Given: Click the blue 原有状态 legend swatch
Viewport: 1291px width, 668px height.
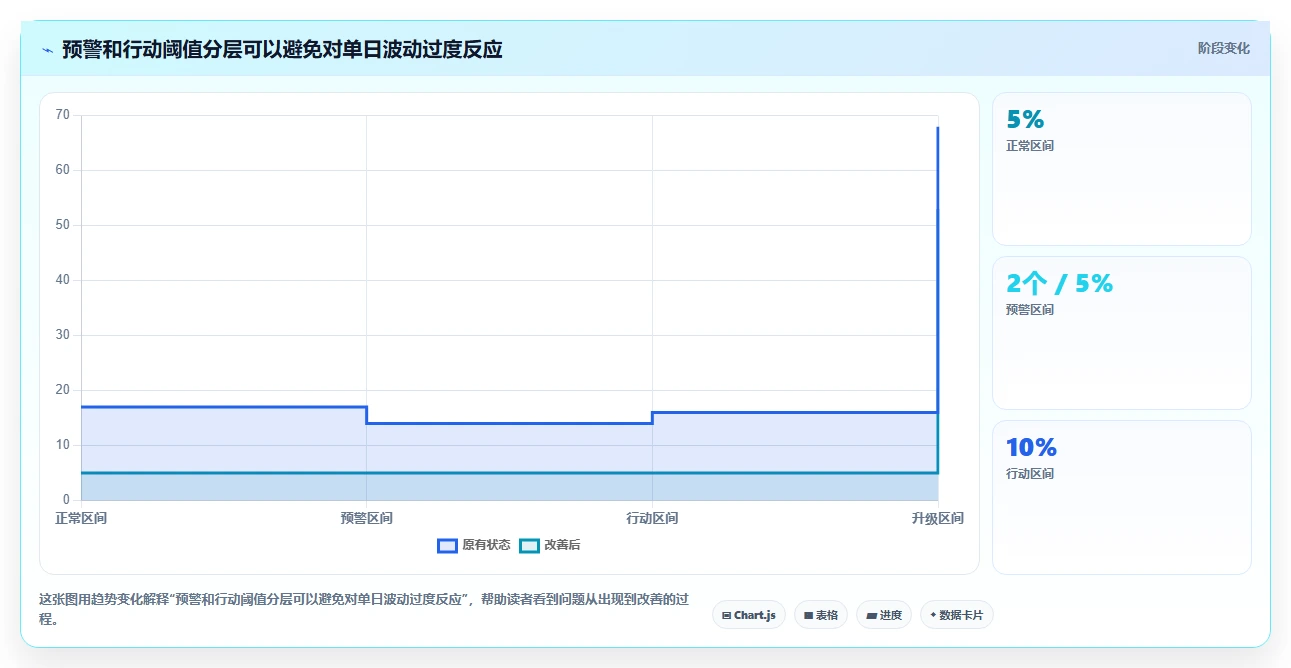Looking at the screenshot, I should pos(447,545).
